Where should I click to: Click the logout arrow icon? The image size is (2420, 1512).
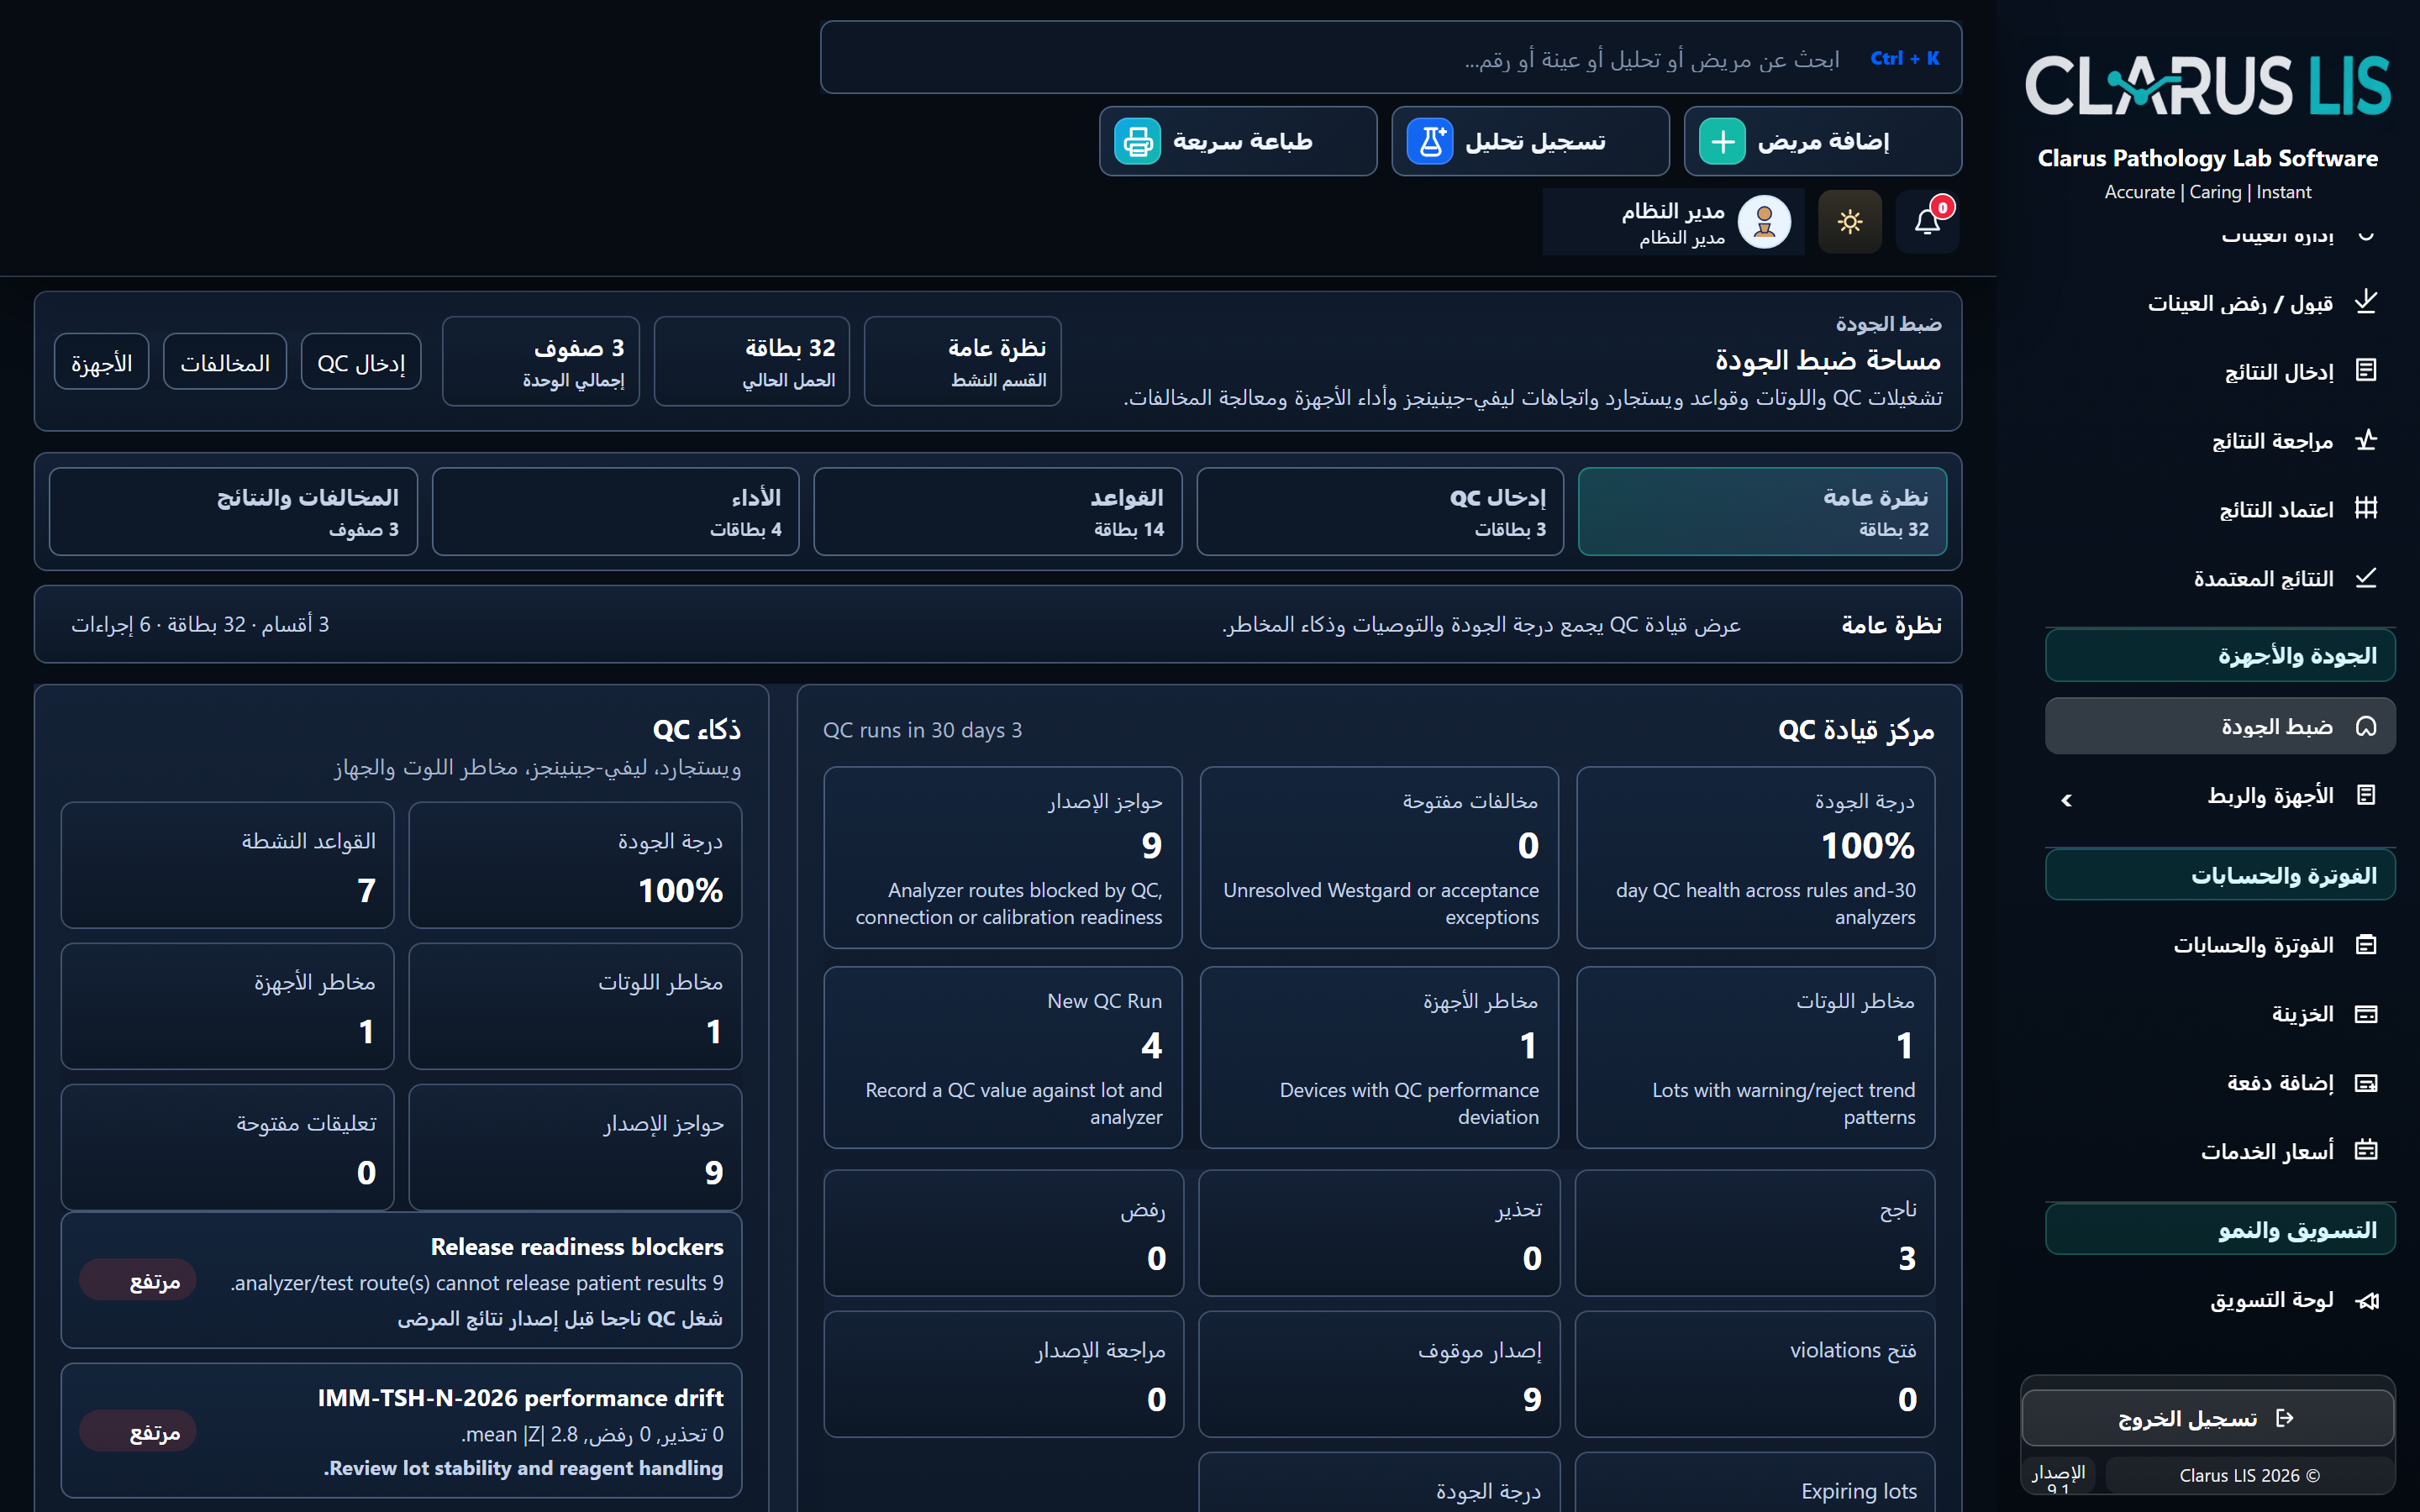tap(2284, 1418)
